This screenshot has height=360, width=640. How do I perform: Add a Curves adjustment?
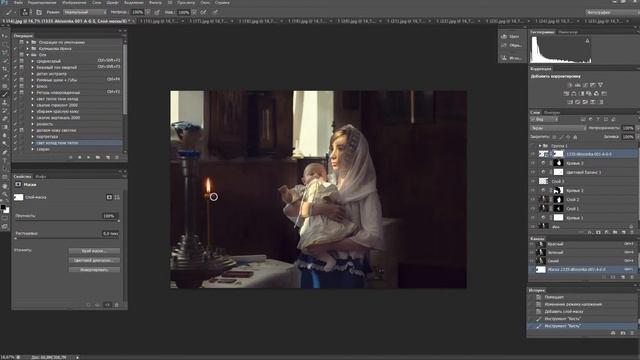coord(585,85)
